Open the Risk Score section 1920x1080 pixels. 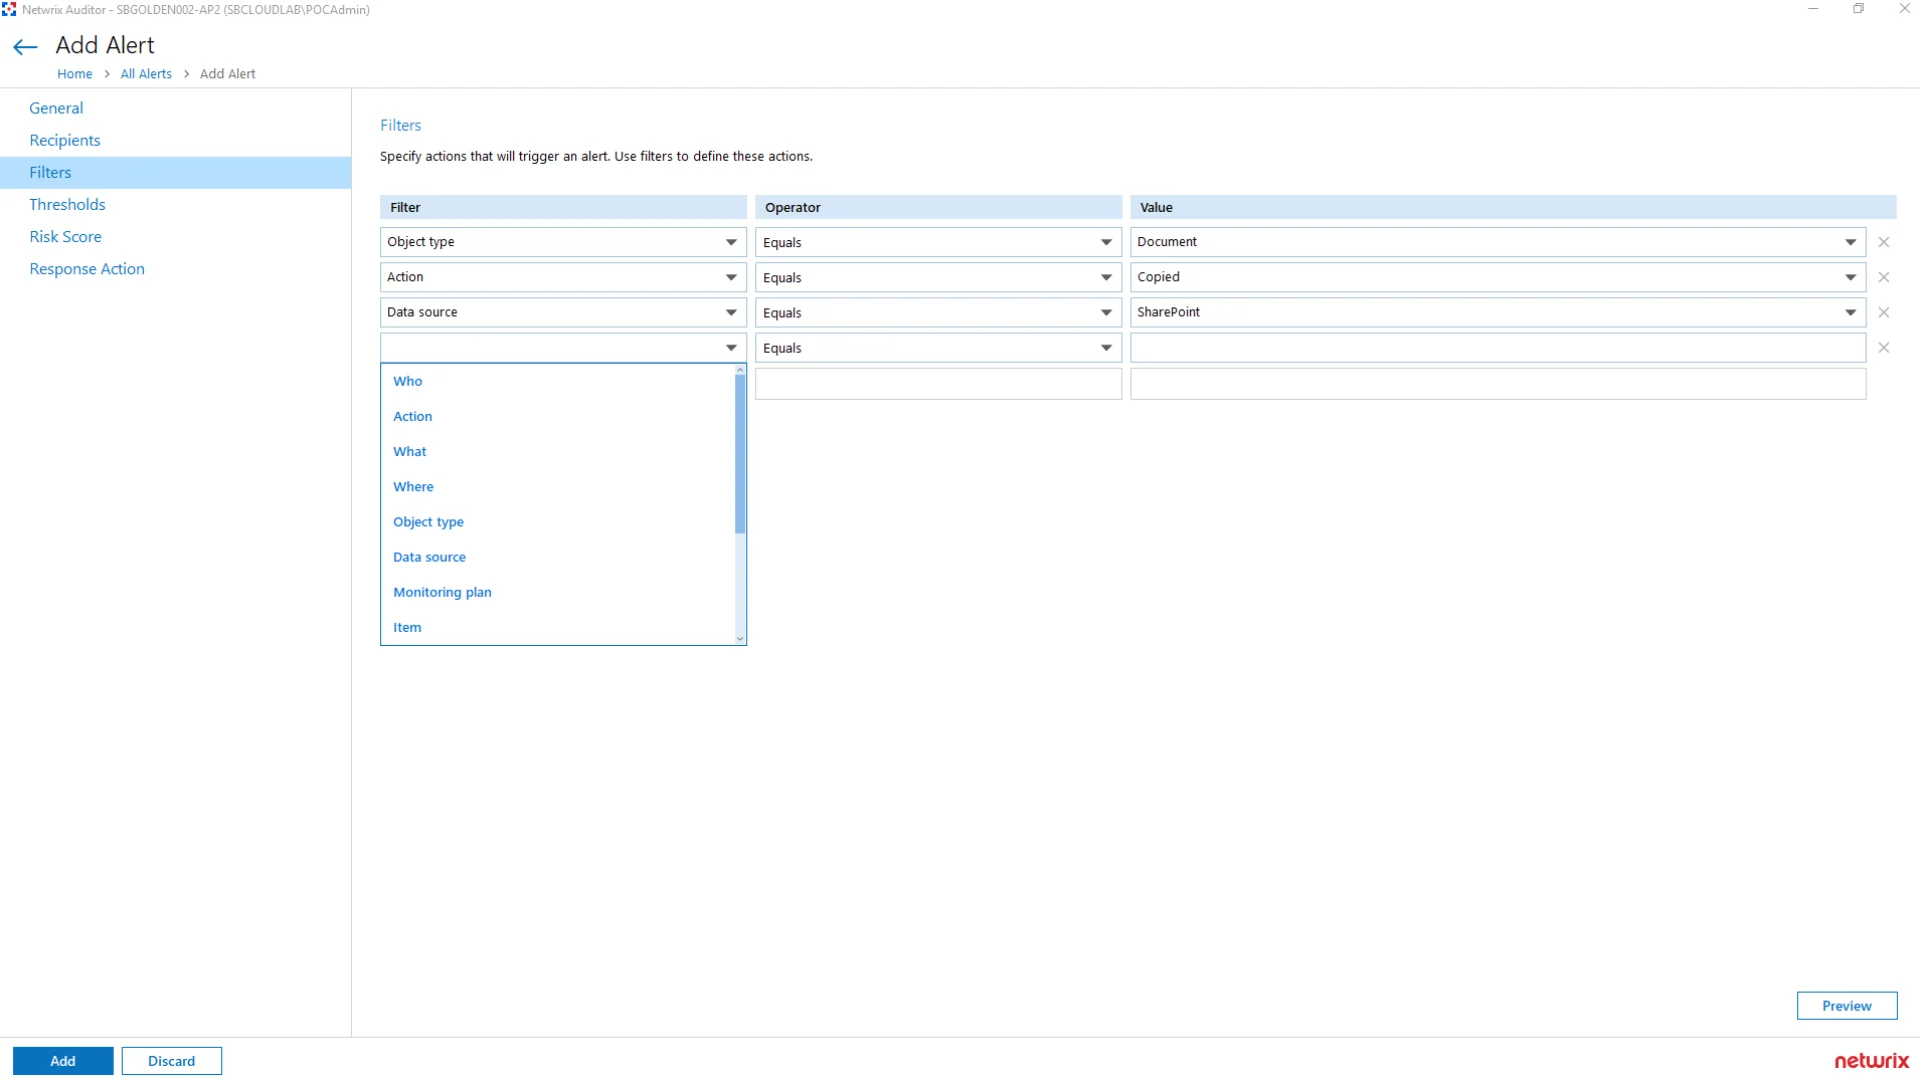[175, 236]
